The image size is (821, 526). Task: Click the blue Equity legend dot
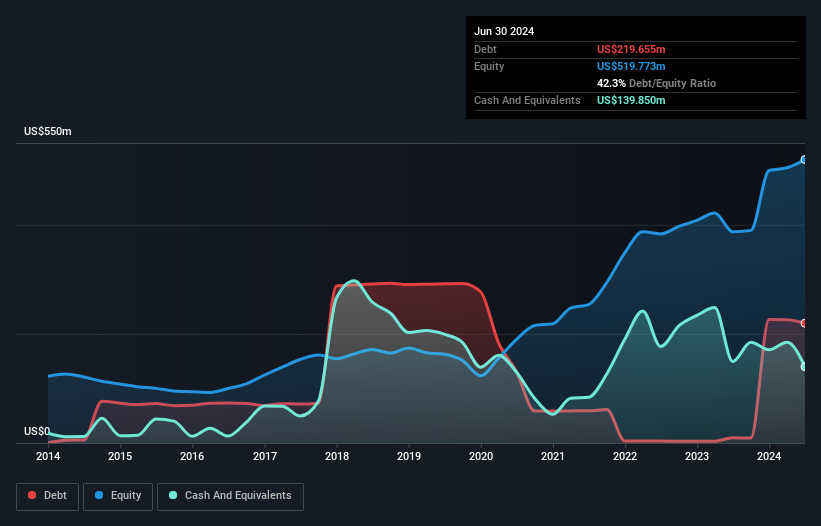click(x=99, y=495)
